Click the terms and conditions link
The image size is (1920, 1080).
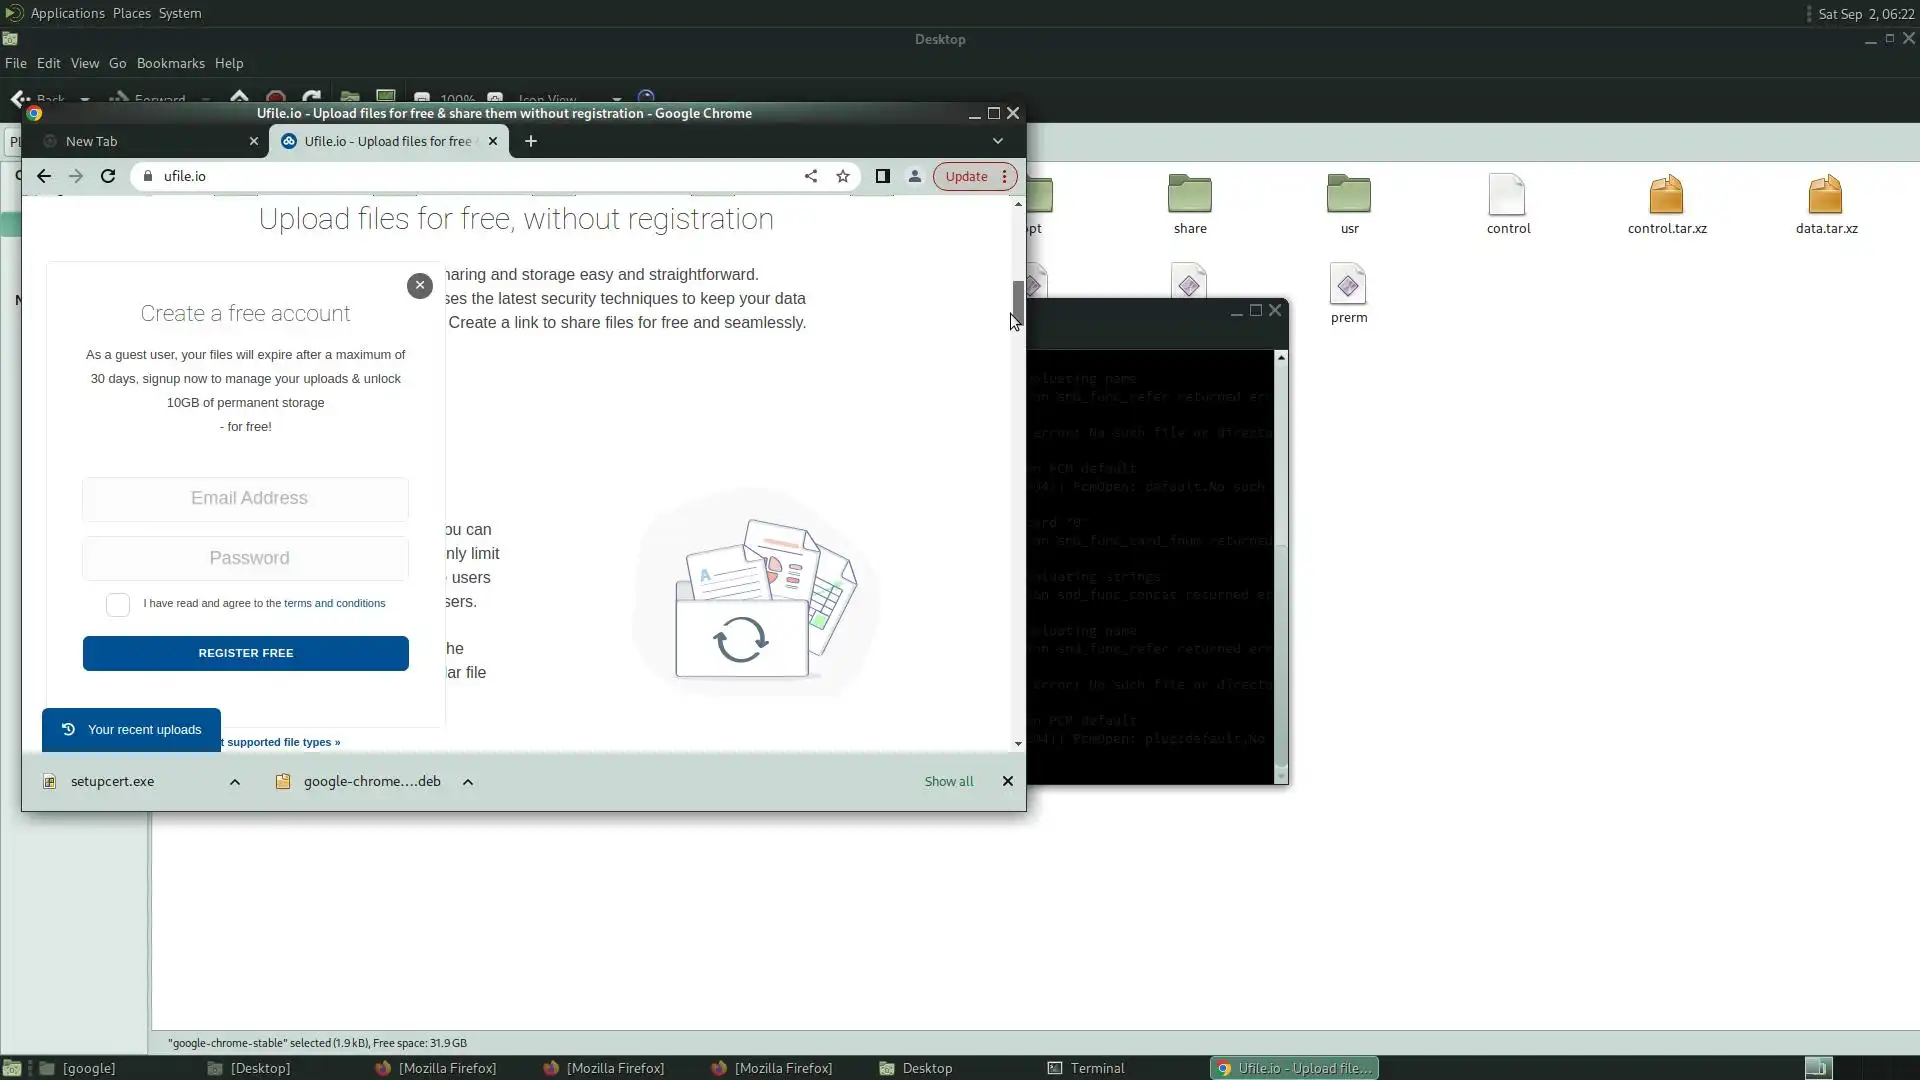click(334, 603)
